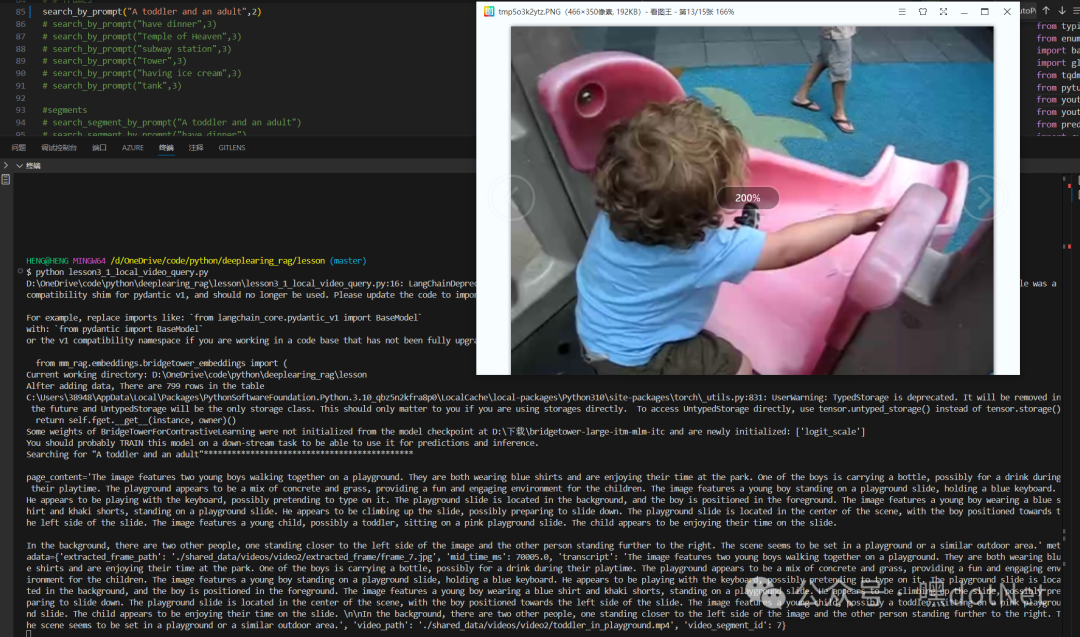Show next image with right arrow
1080x637 pixels.
(984, 198)
